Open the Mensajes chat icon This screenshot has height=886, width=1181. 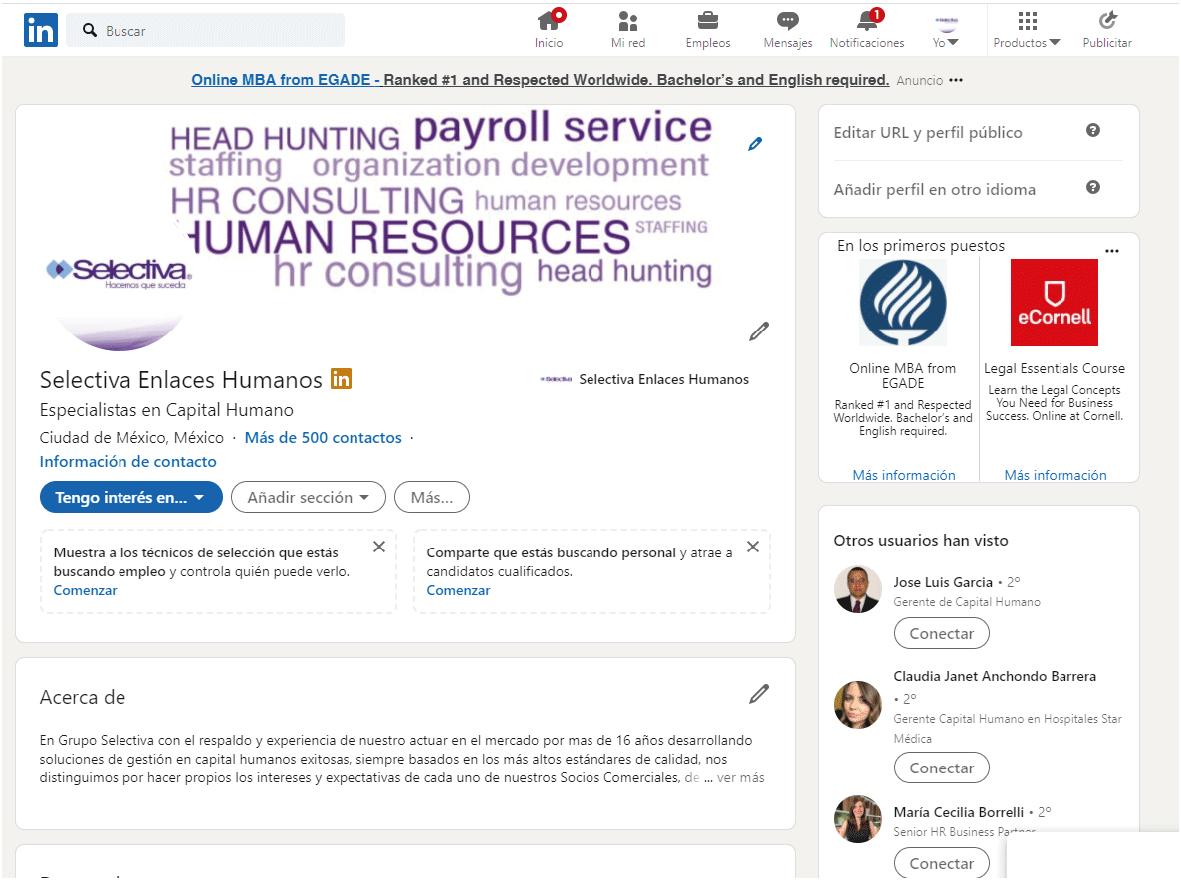coord(788,20)
